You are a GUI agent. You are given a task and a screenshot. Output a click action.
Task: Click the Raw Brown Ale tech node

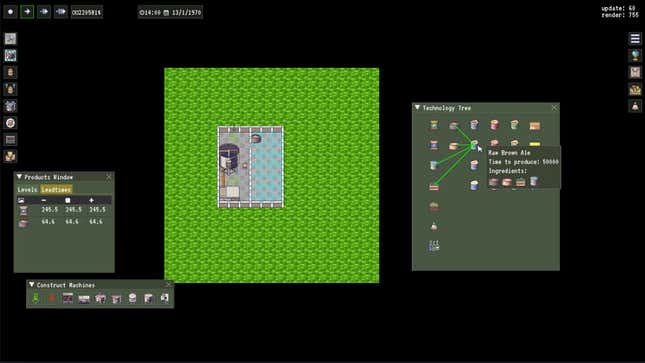click(474, 145)
